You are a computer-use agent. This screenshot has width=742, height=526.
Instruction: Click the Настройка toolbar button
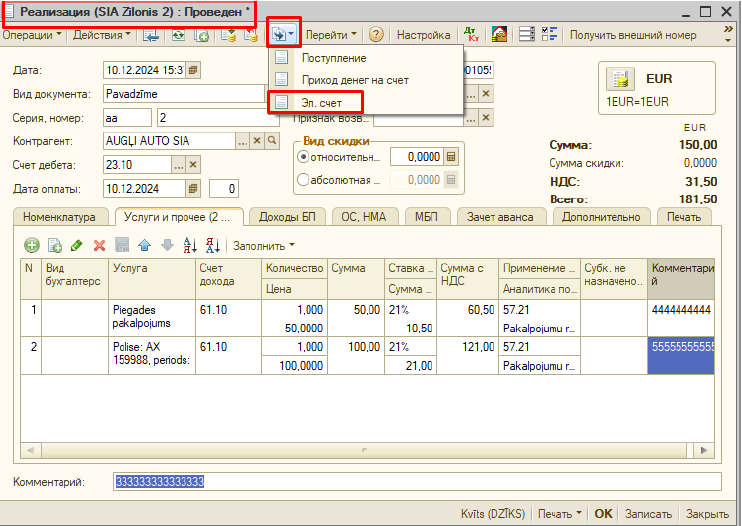(424, 35)
